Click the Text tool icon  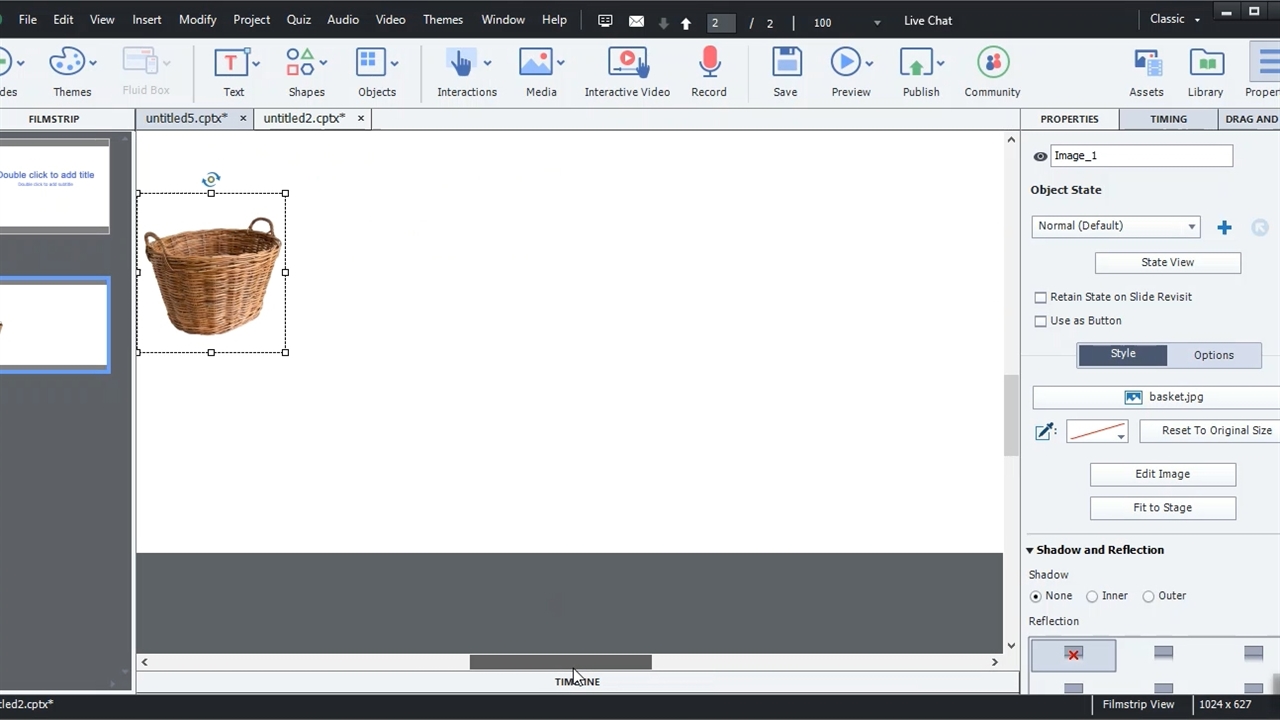[231, 63]
